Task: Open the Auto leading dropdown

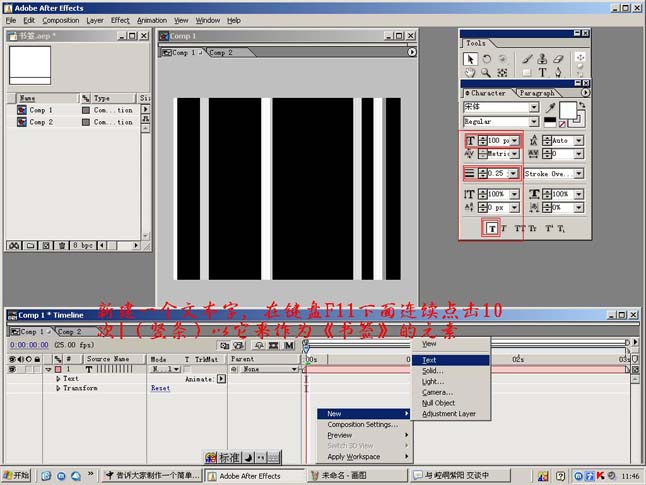Action: pyautogui.click(x=579, y=141)
